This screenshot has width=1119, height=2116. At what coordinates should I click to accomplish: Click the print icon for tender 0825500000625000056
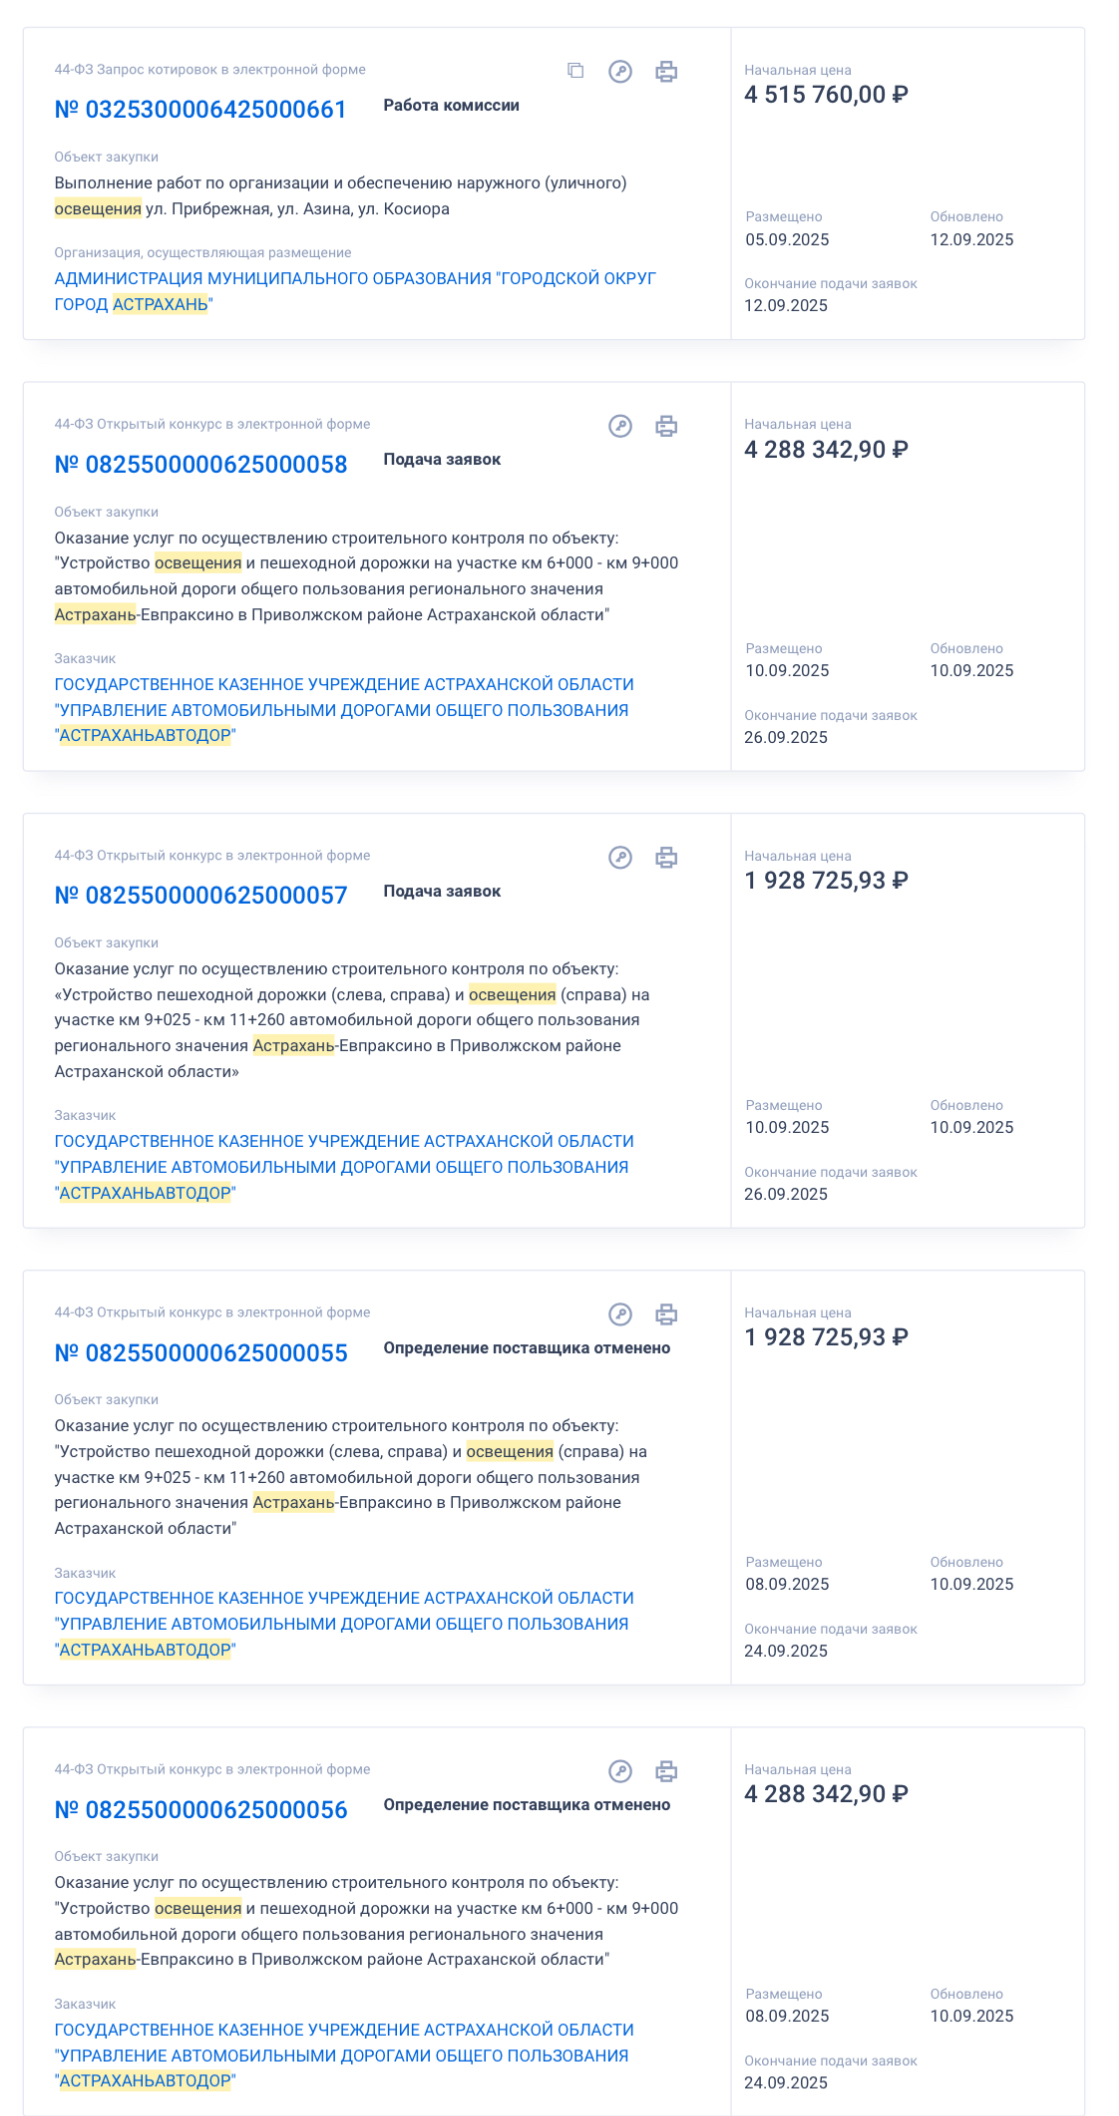pos(666,1771)
